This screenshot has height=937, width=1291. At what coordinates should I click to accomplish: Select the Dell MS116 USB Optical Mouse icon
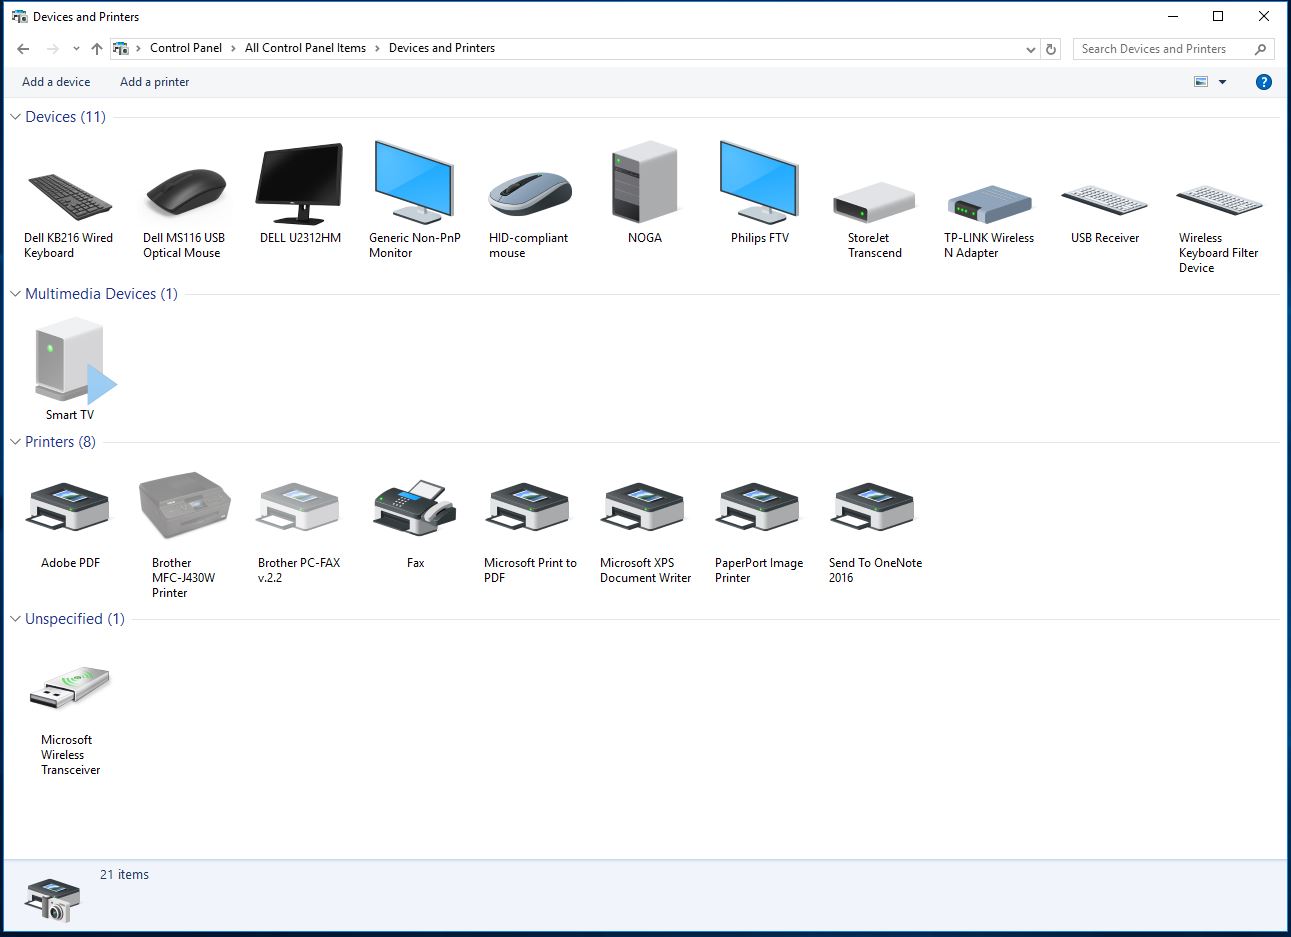point(185,191)
